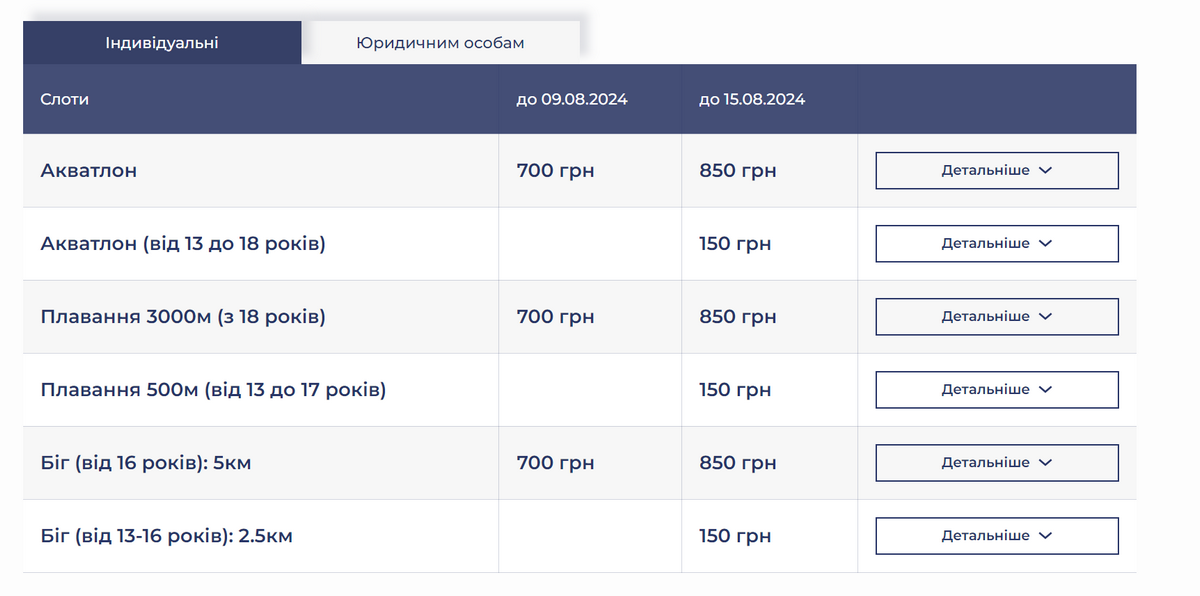1200x596 pixels.
Task: Click the chevron for Біг 5км details
Action: [x=1046, y=463]
